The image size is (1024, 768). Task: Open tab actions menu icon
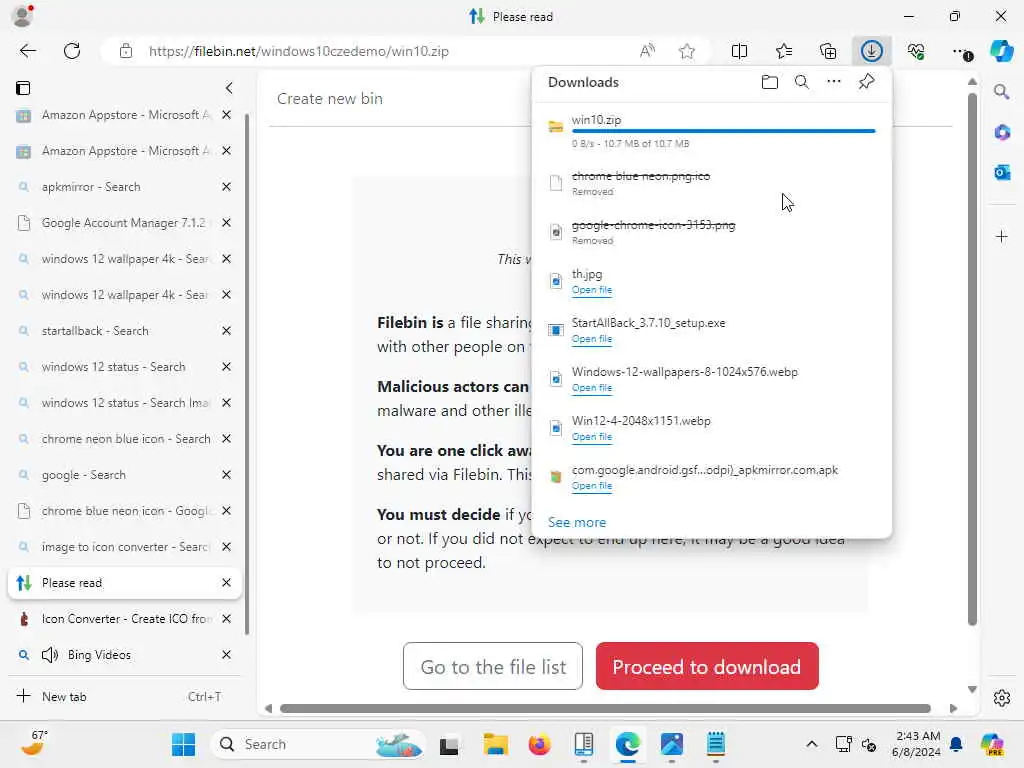[x=23, y=88]
